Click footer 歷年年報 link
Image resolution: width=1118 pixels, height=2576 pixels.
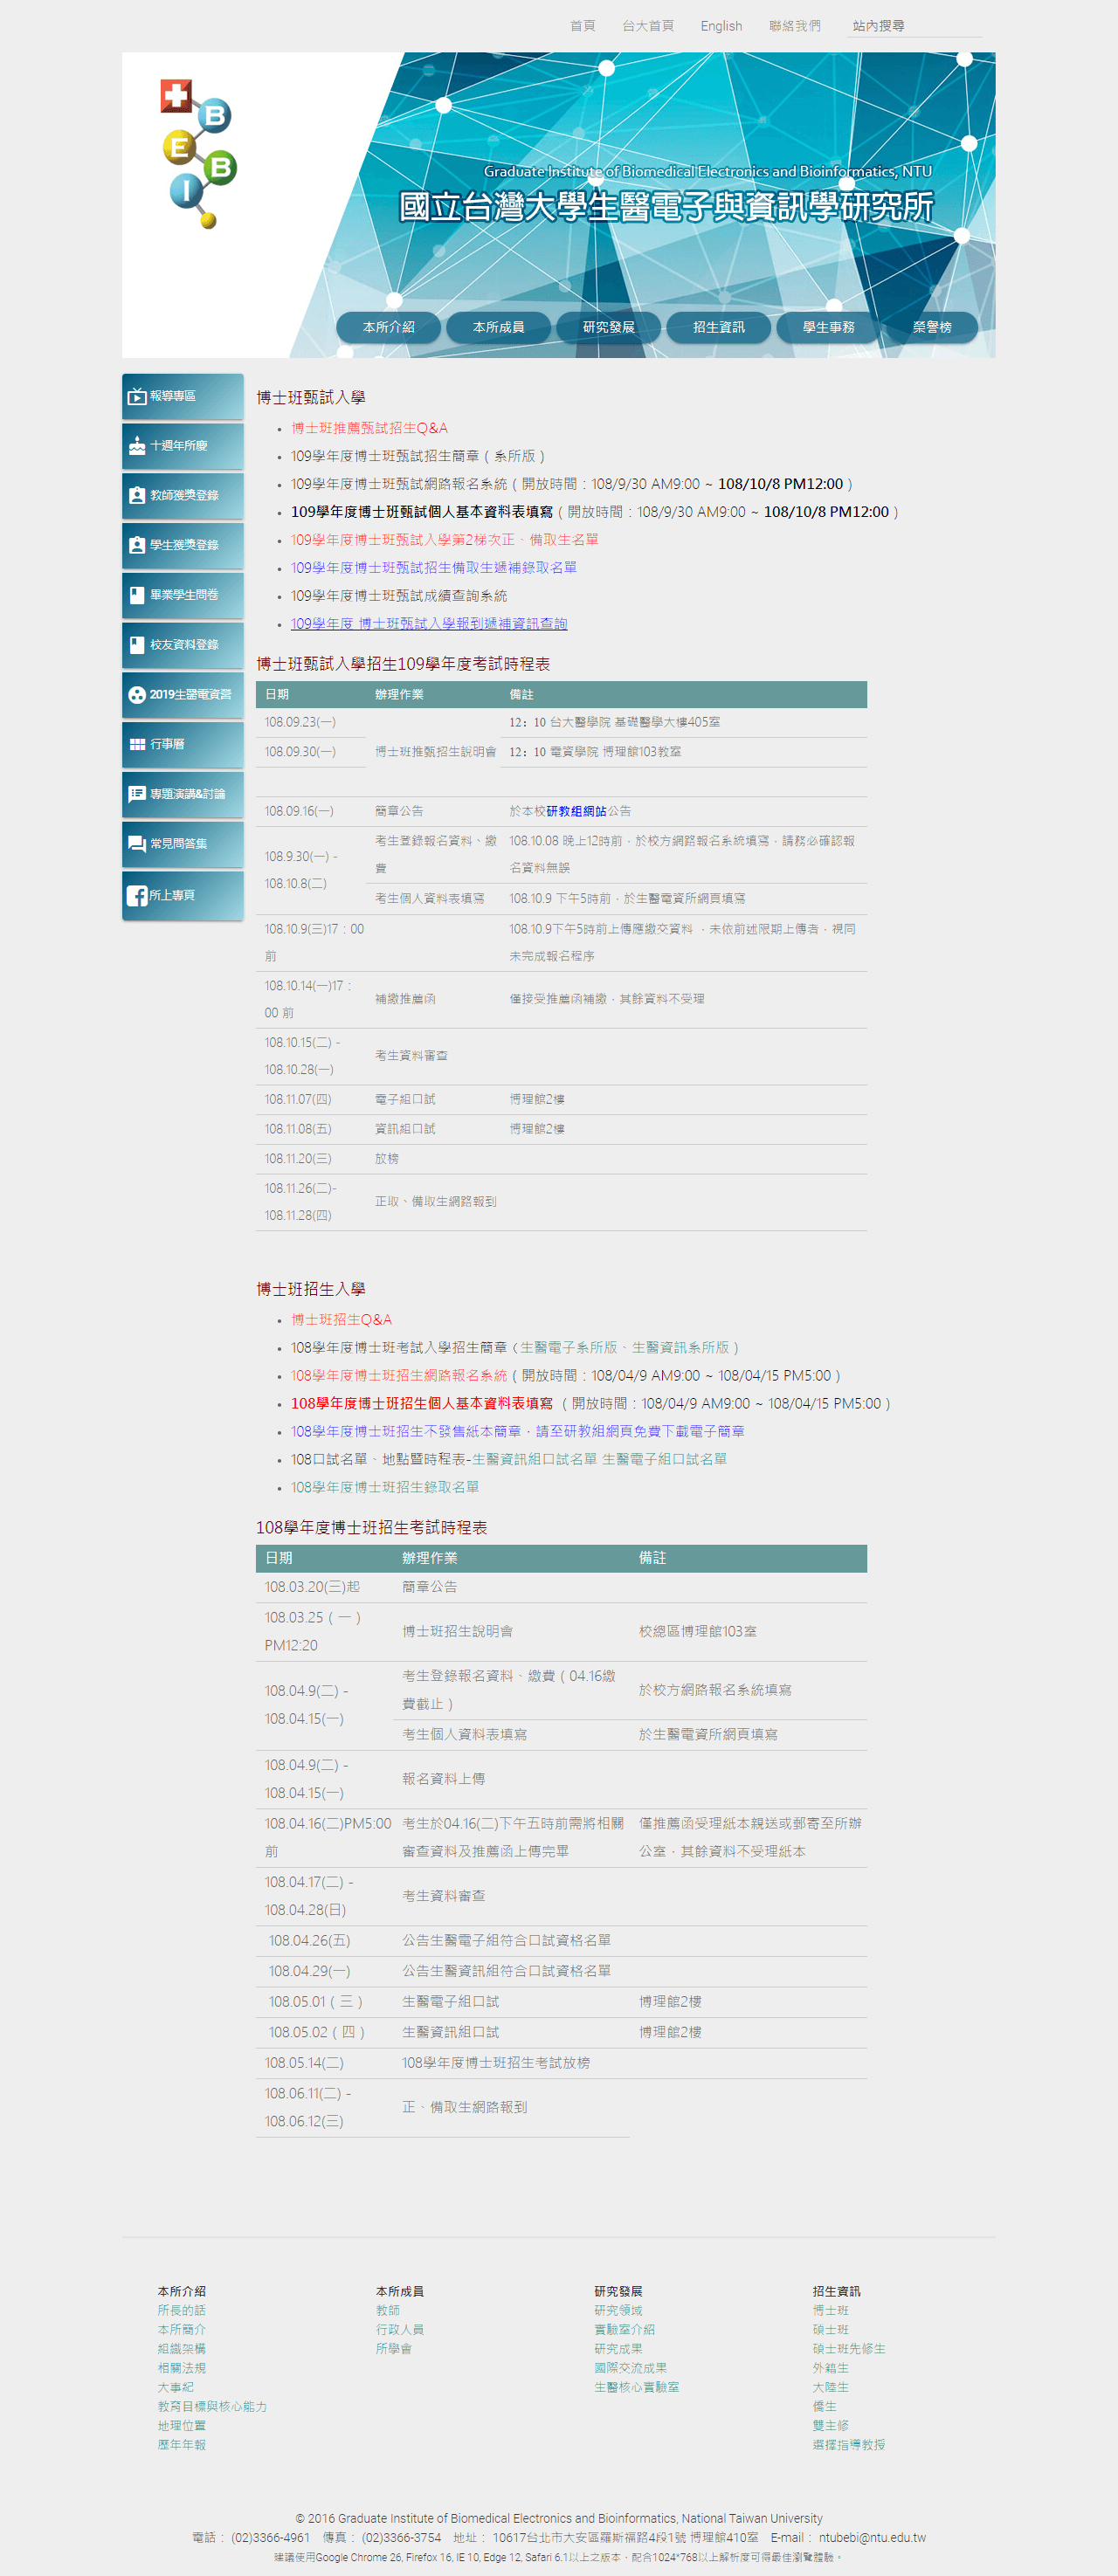(x=181, y=2445)
